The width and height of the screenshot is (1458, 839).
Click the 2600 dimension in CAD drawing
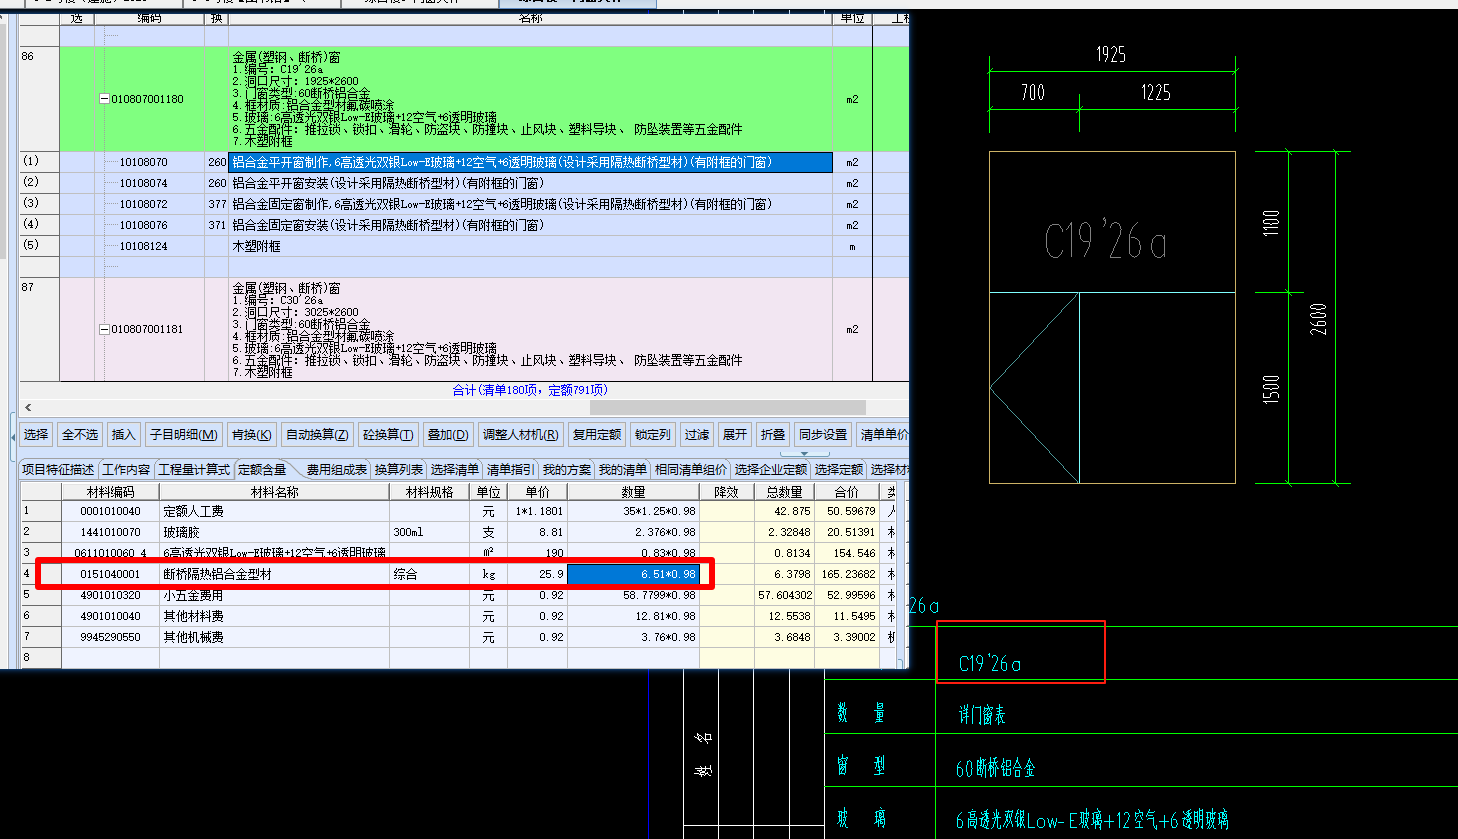[x=1318, y=319]
